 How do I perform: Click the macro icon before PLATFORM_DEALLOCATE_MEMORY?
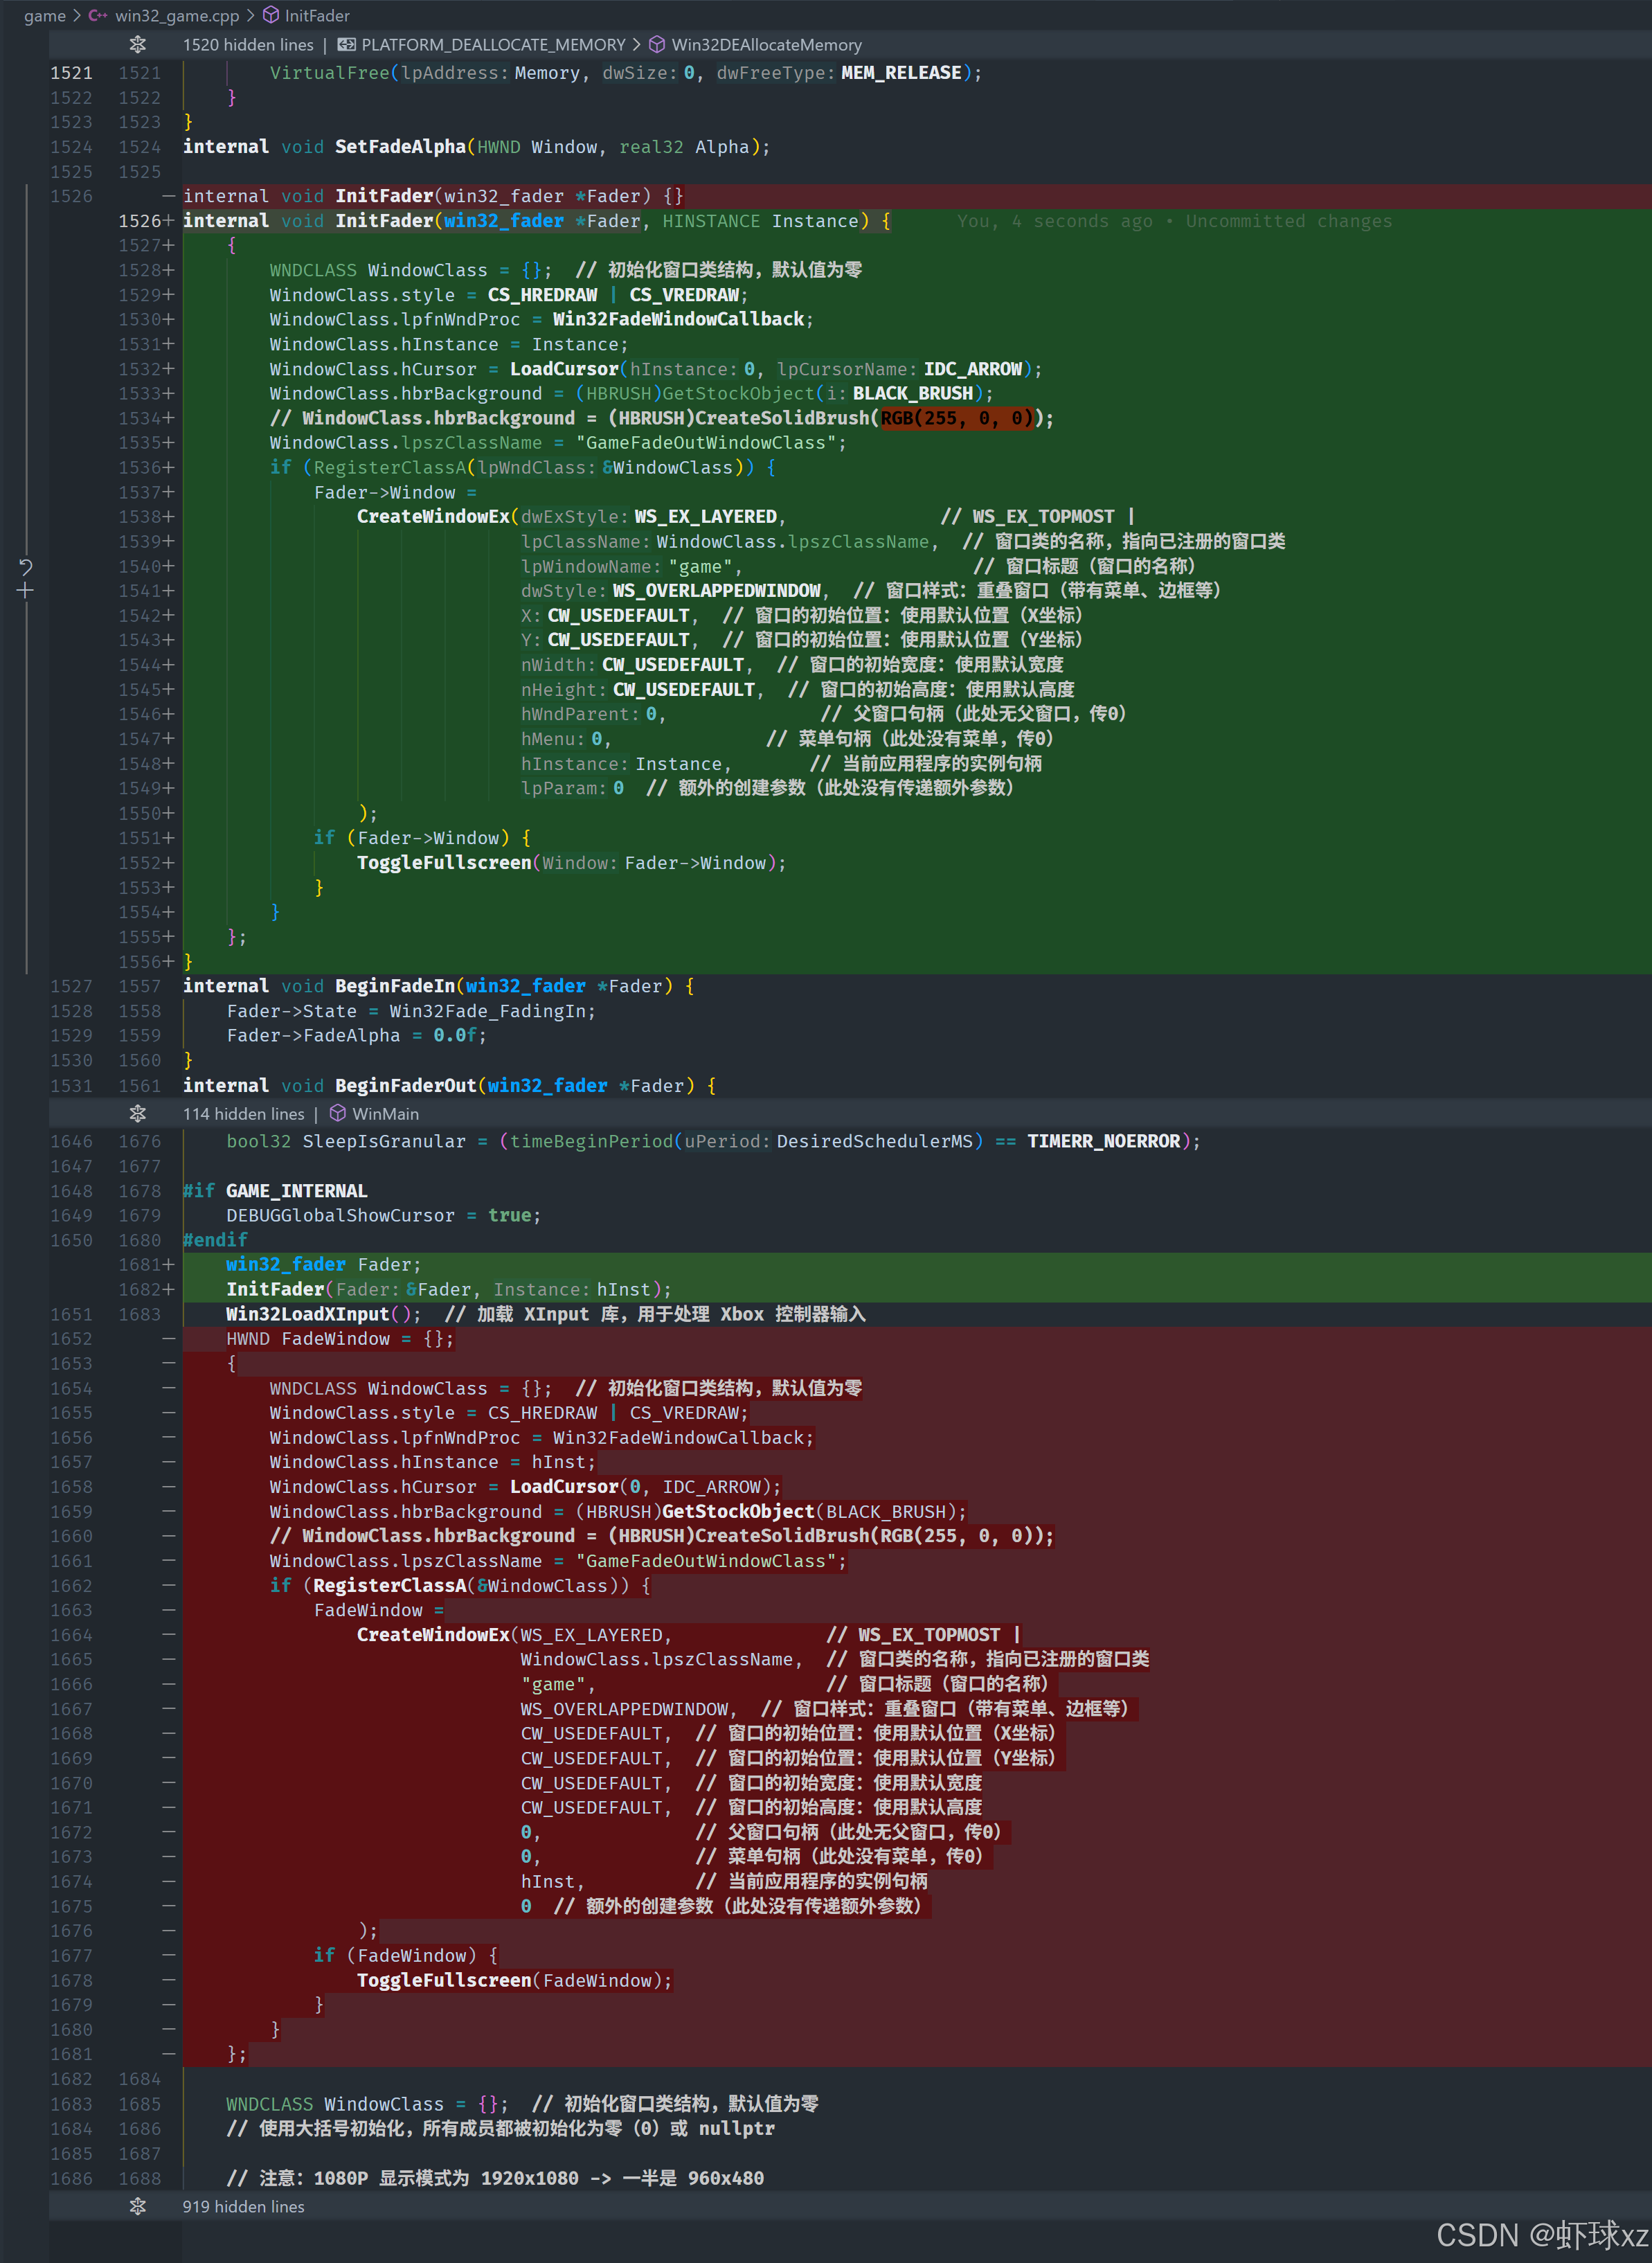[x=346, y=44]
